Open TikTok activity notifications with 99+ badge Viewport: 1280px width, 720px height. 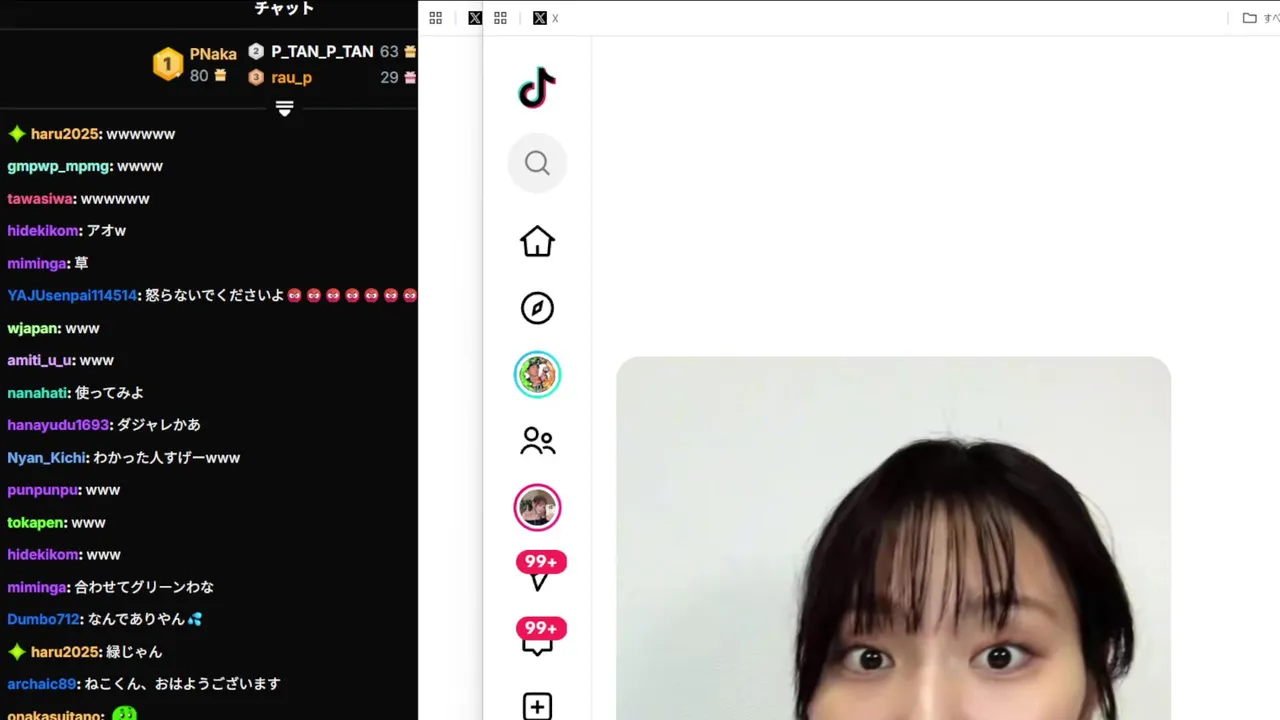click(x=540, y=571)
